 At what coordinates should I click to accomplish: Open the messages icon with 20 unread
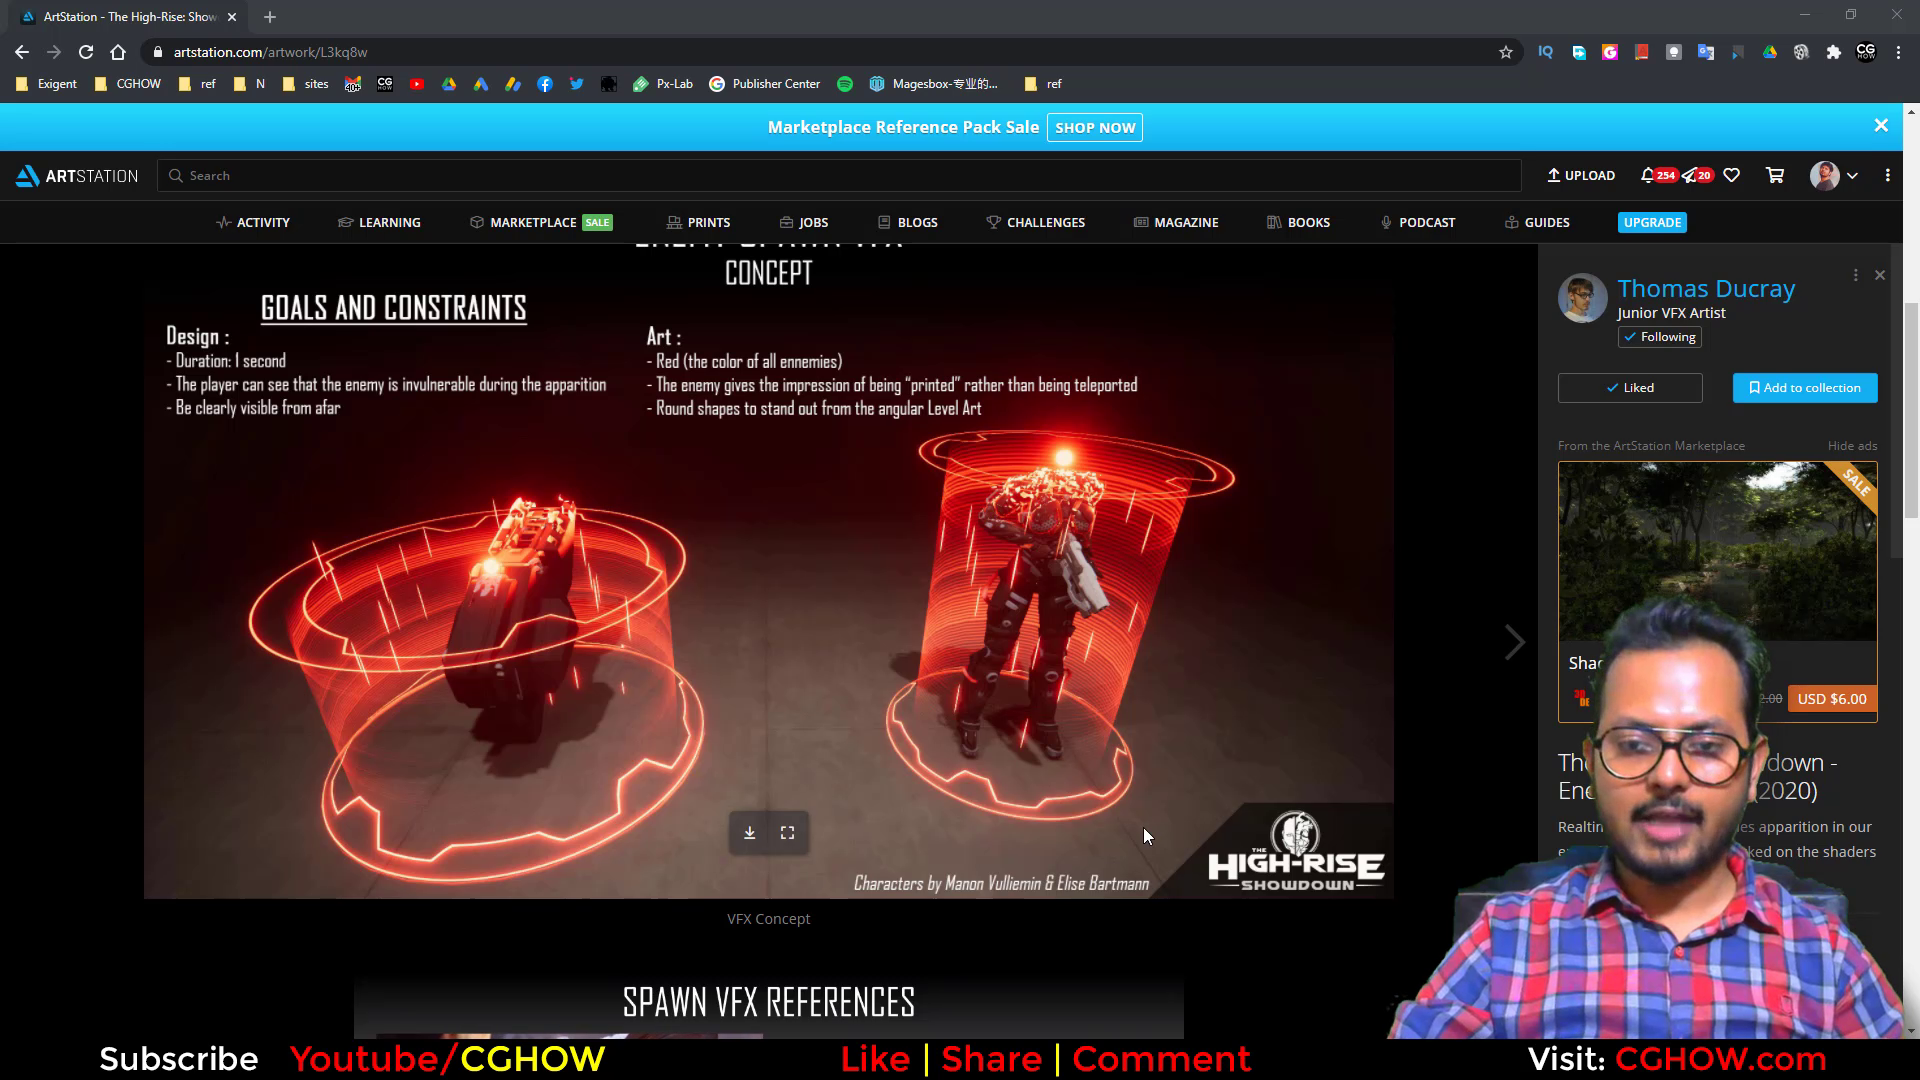click(x=1698, y=175)
